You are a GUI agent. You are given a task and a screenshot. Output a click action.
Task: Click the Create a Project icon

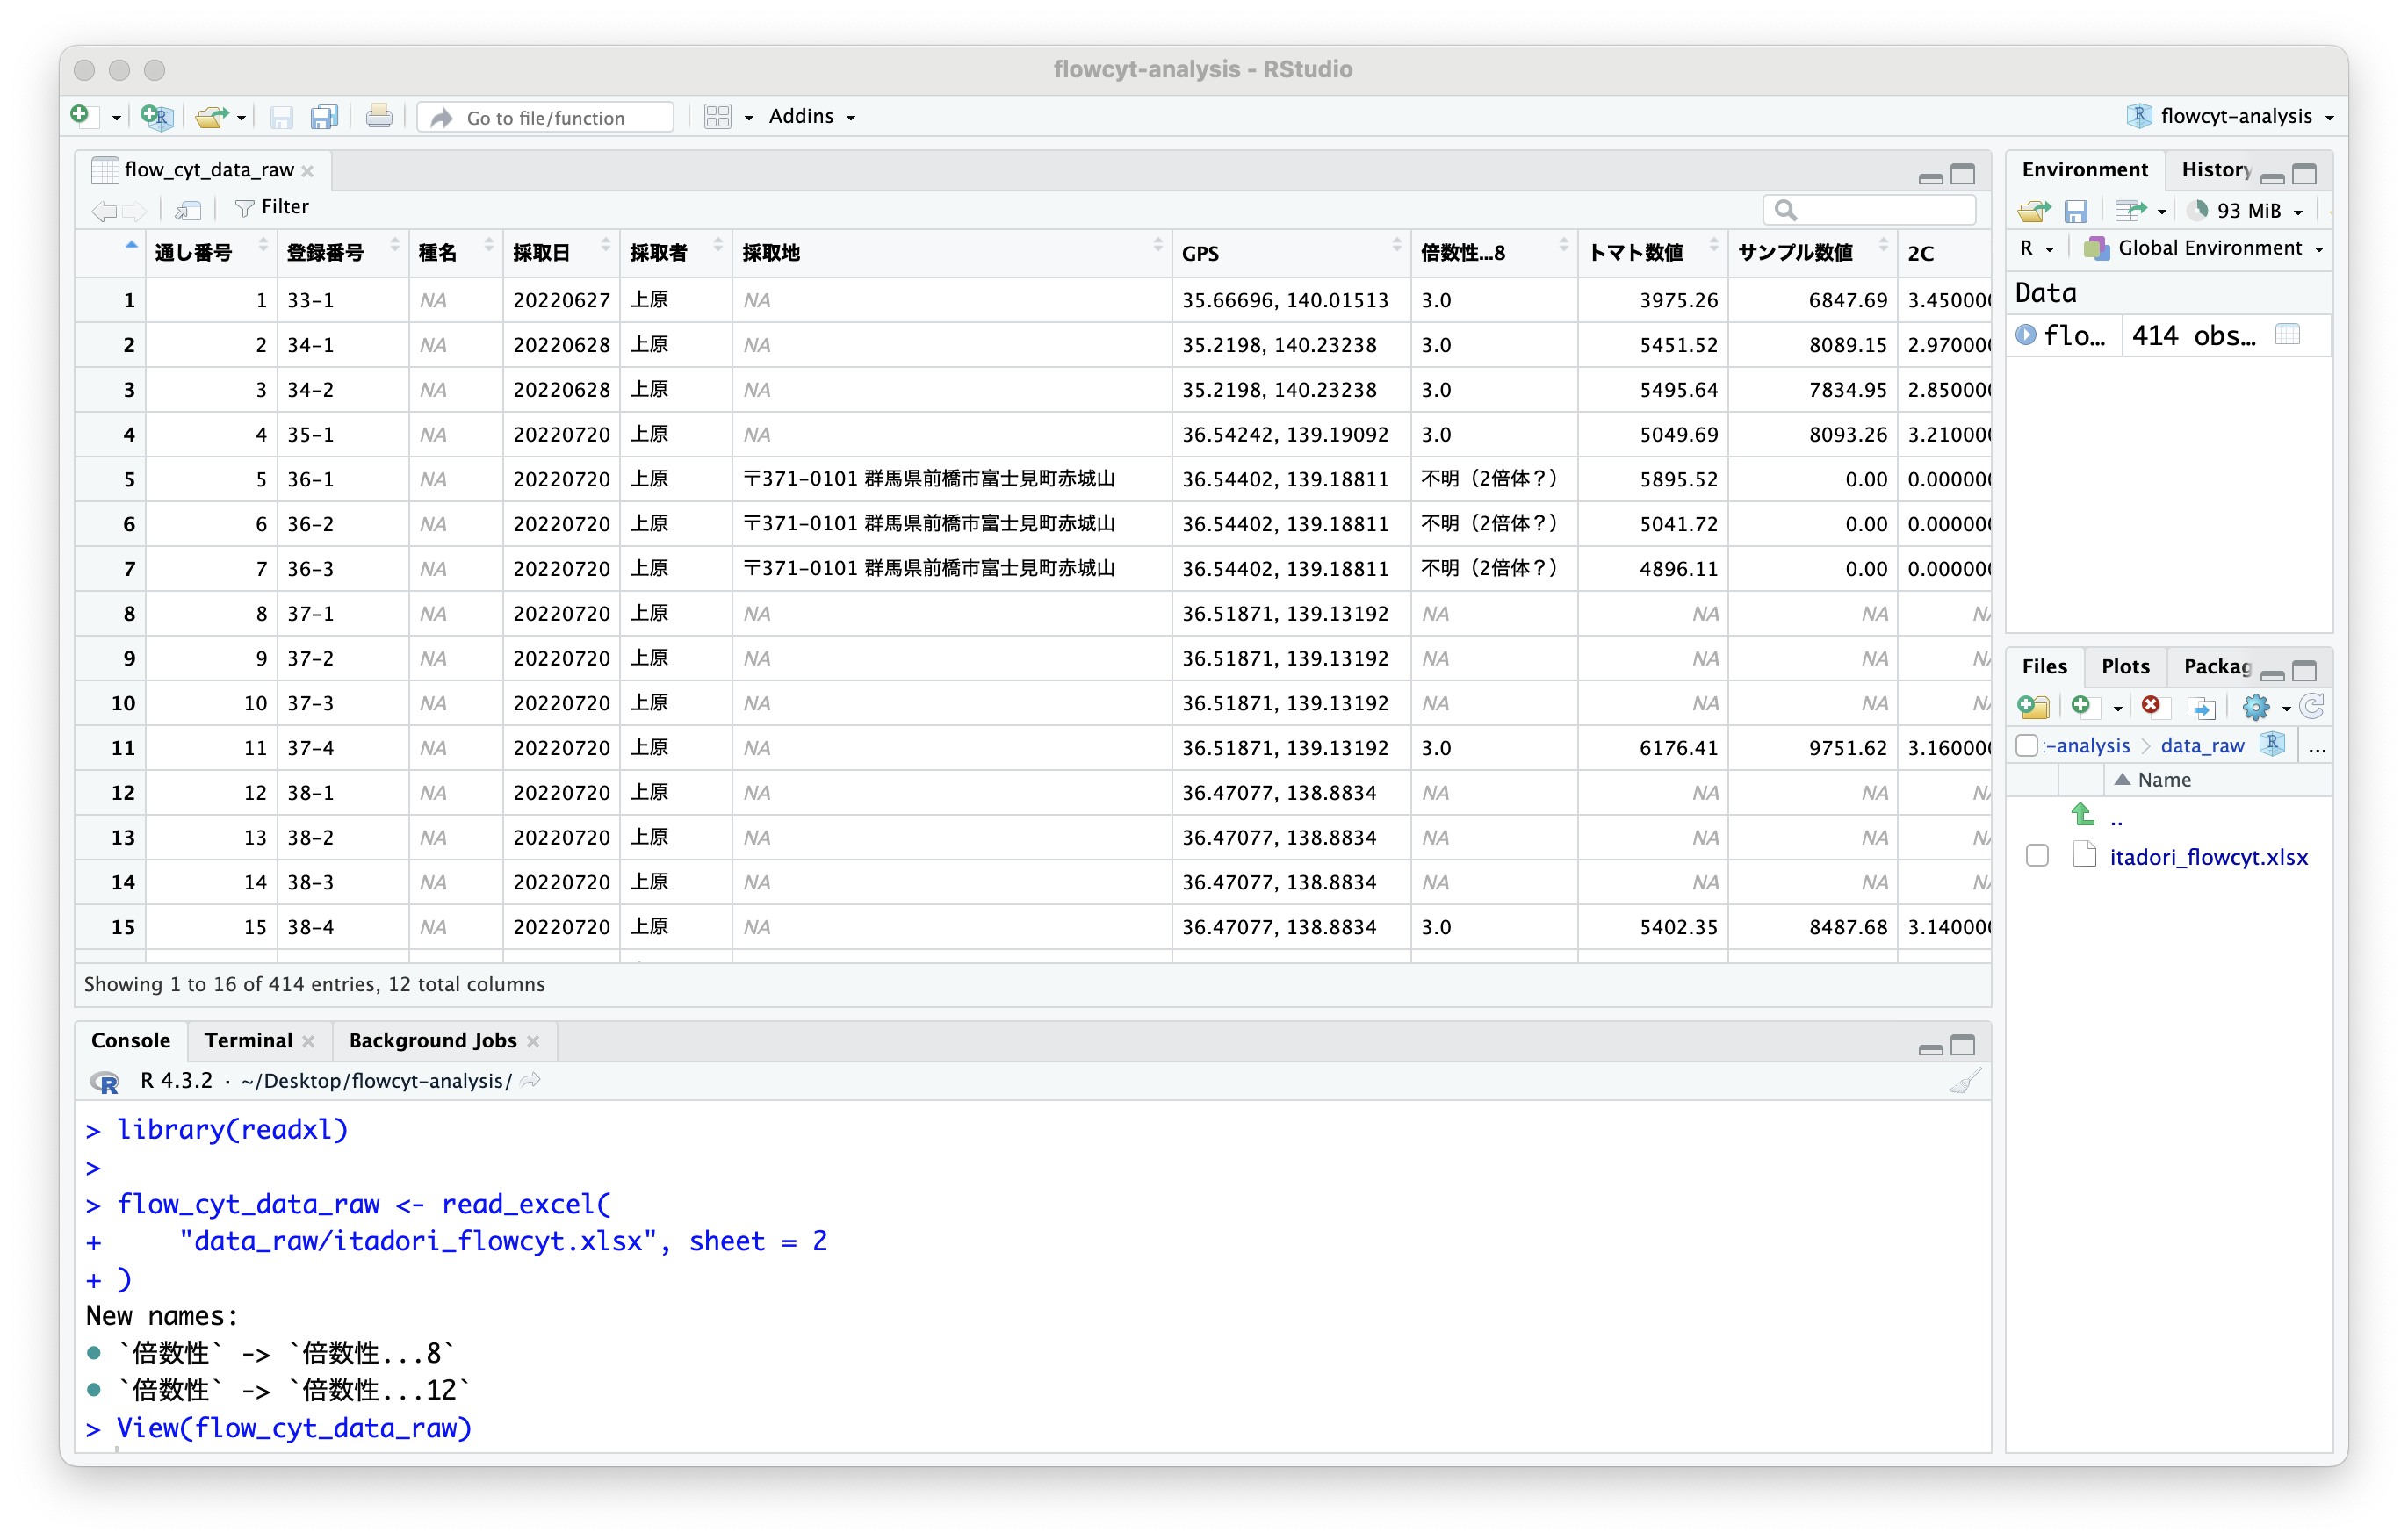(157, 117)
